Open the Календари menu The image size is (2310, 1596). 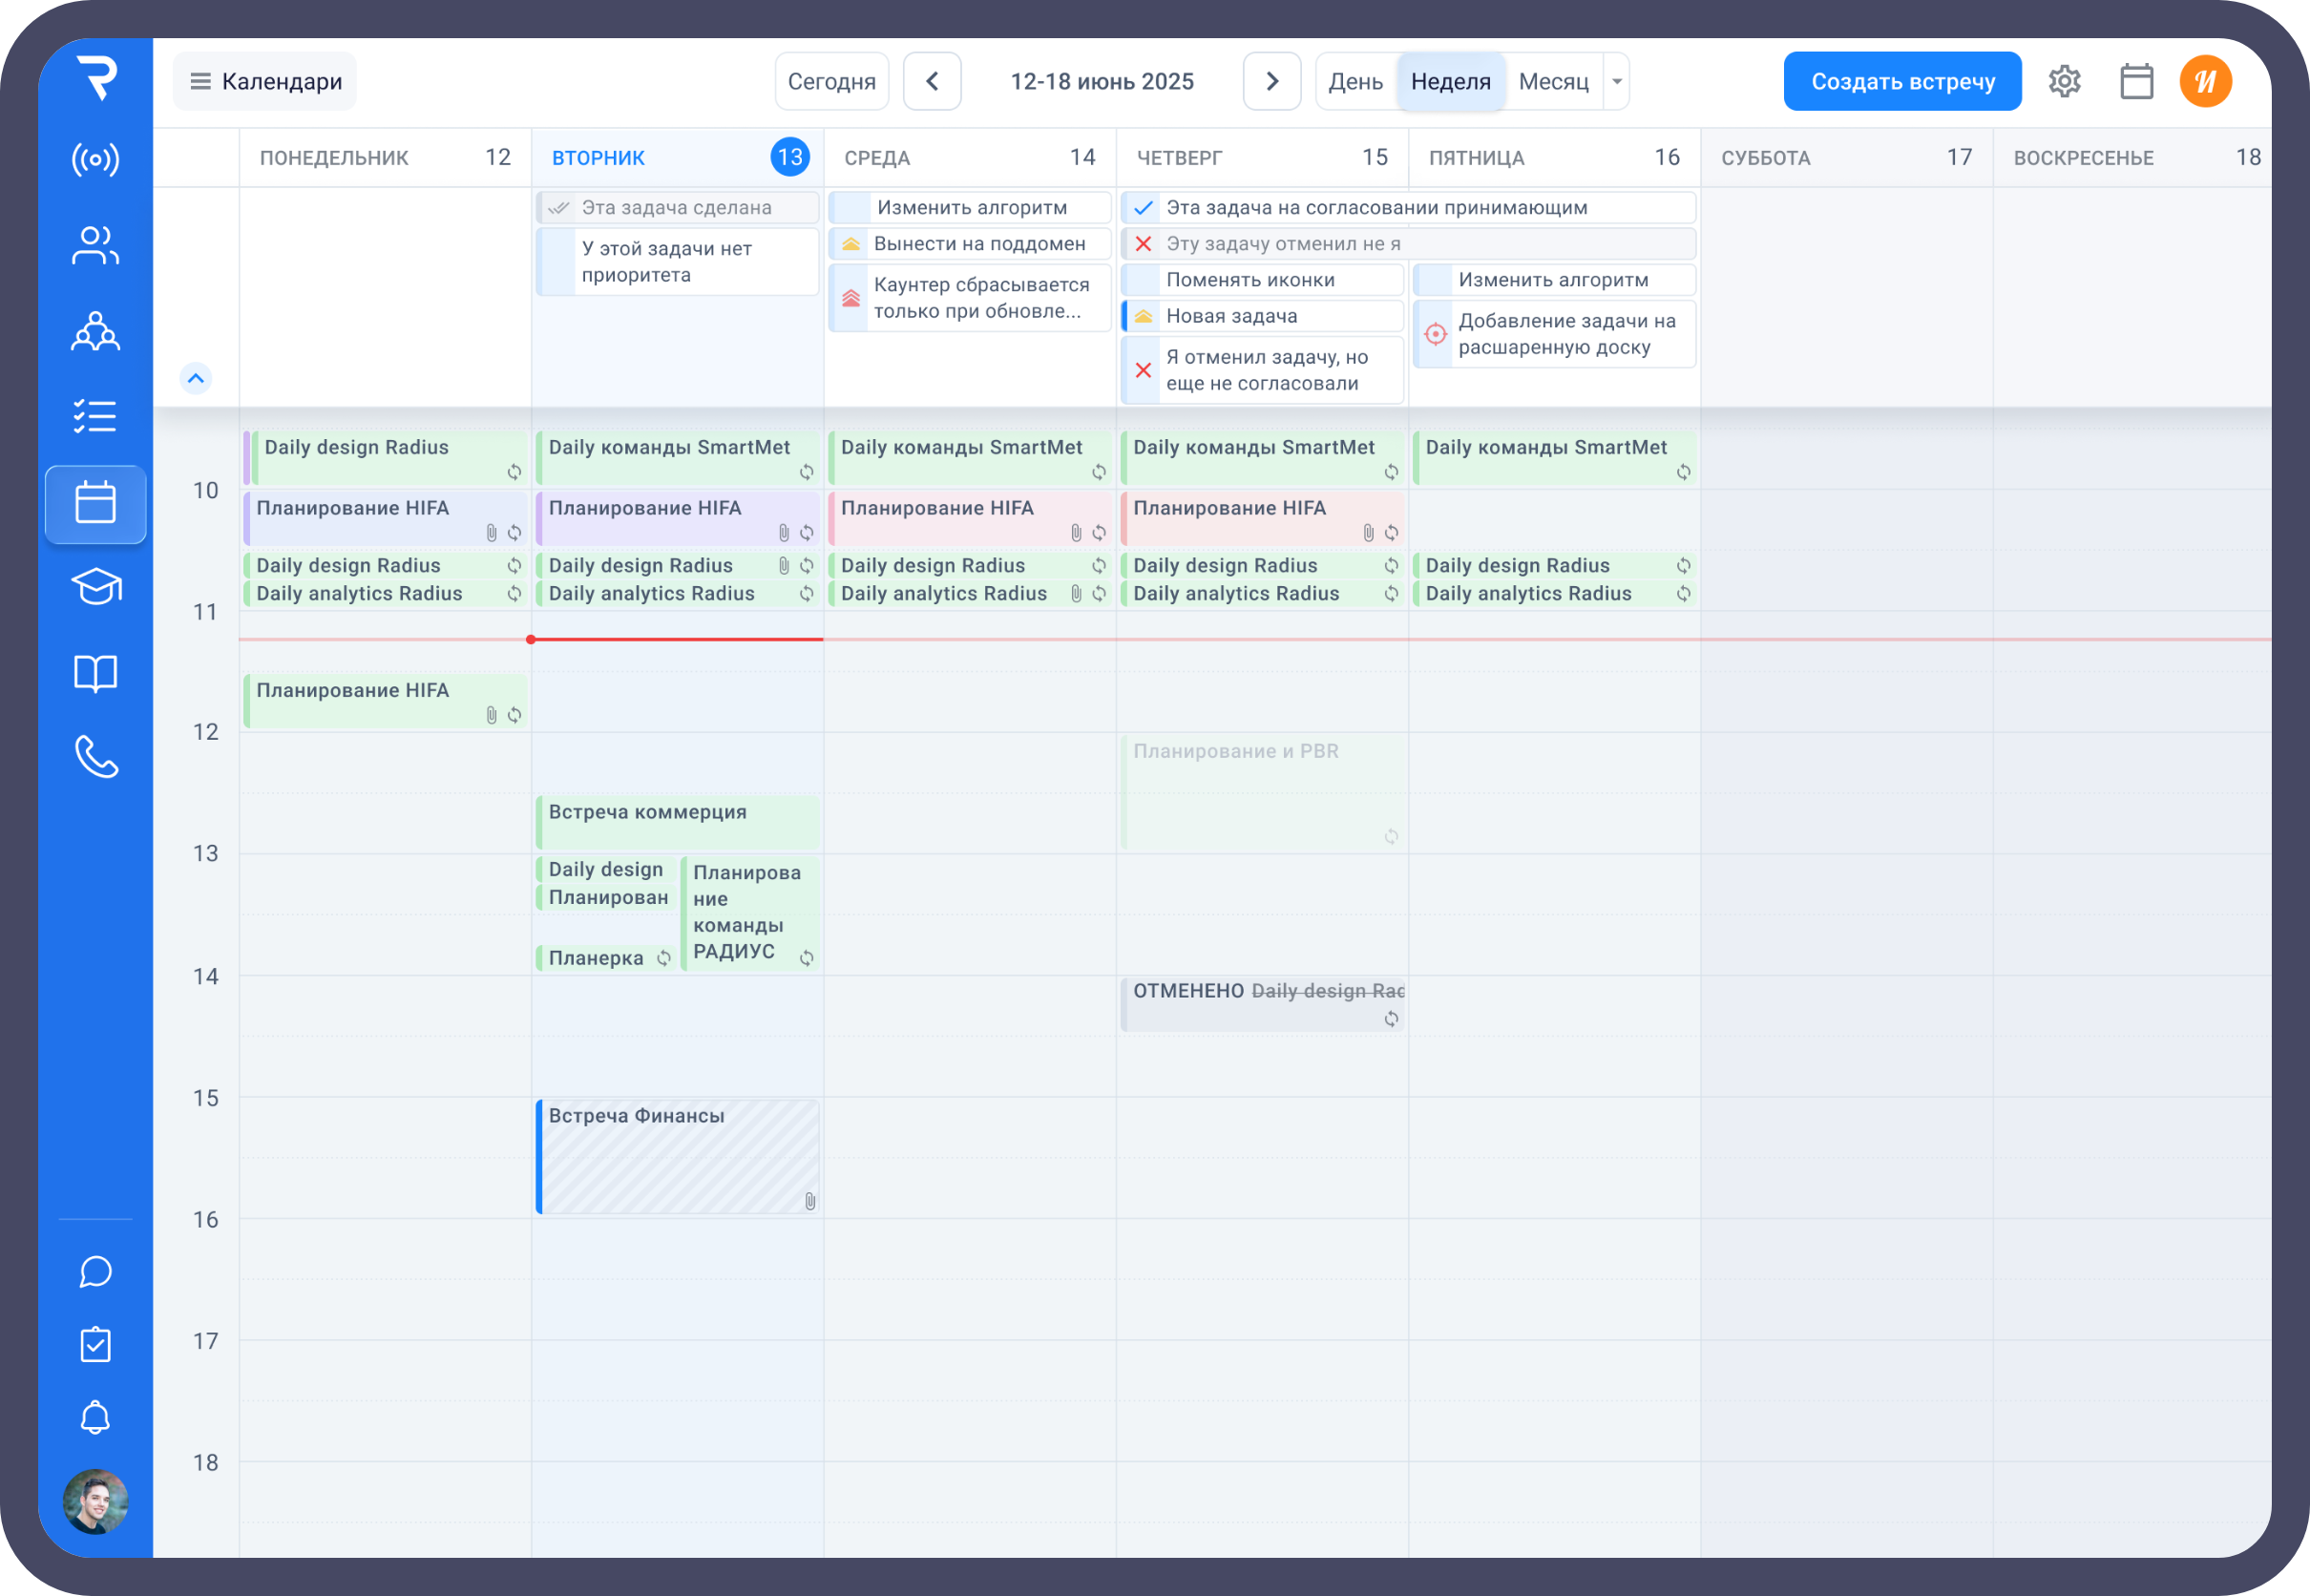(265, 82)
